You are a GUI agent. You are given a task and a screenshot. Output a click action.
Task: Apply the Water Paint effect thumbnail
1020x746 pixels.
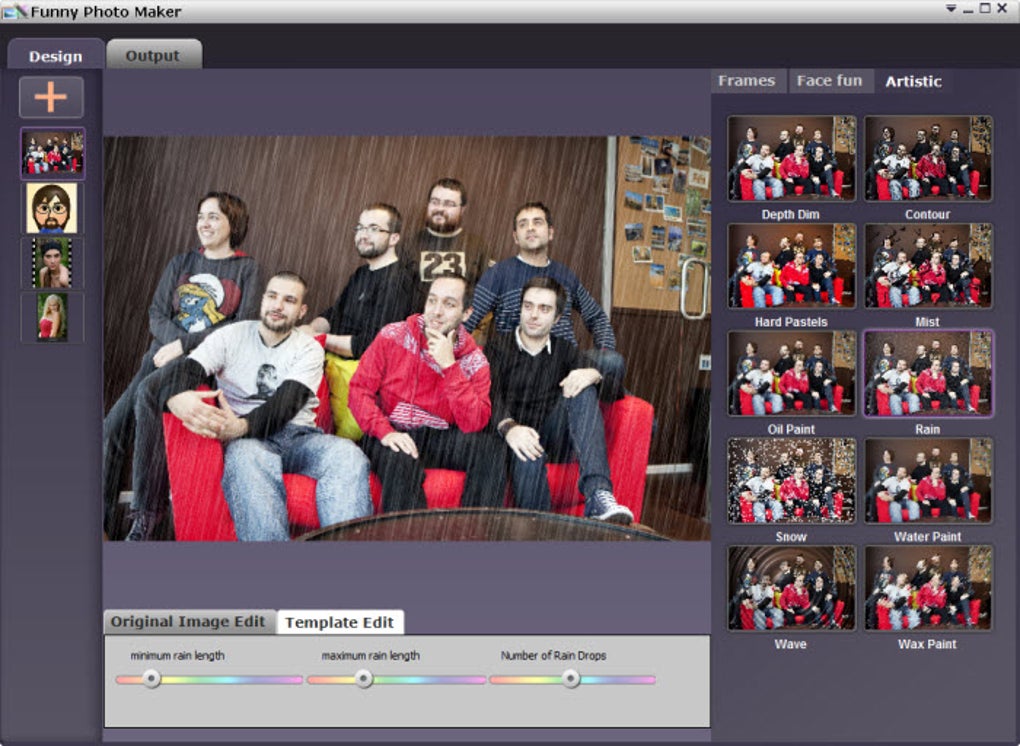click(928, 480)
